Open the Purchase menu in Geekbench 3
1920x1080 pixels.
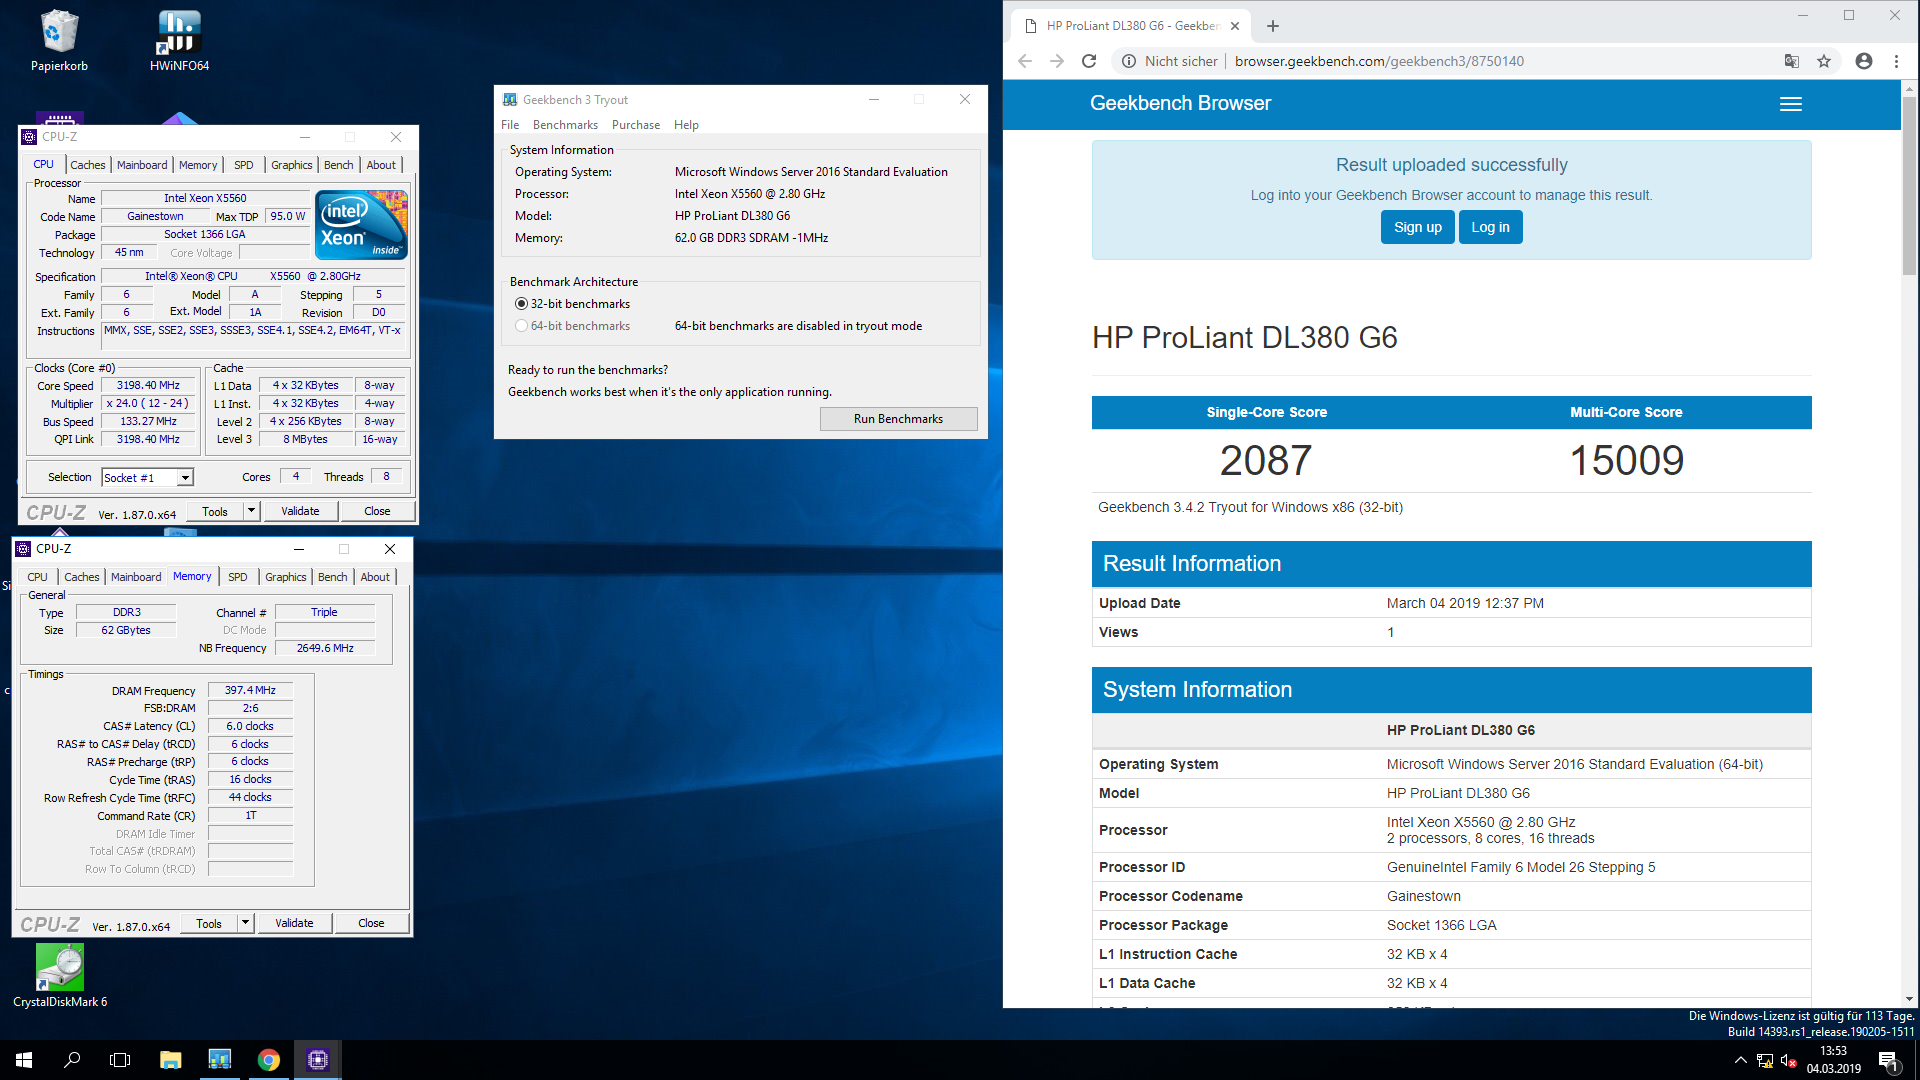(636, 125)
